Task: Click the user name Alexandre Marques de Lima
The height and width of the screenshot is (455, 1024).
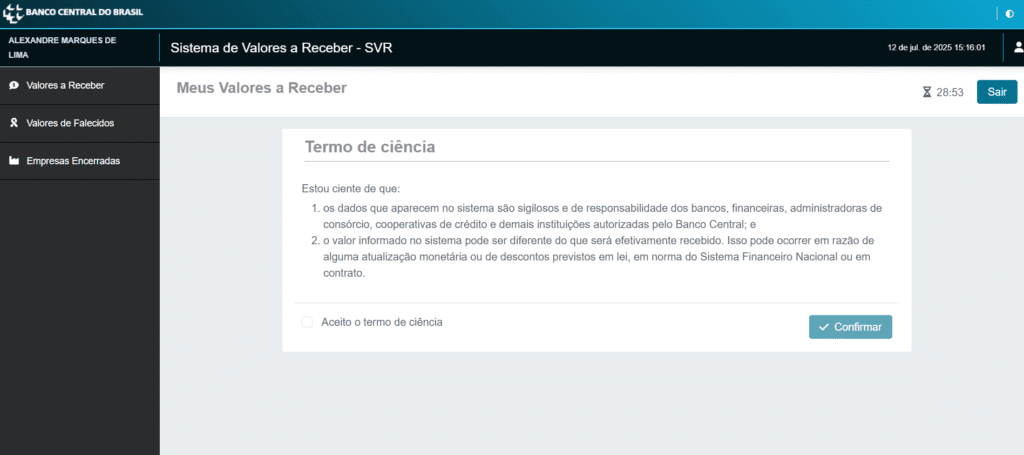Action: (62, 47)
